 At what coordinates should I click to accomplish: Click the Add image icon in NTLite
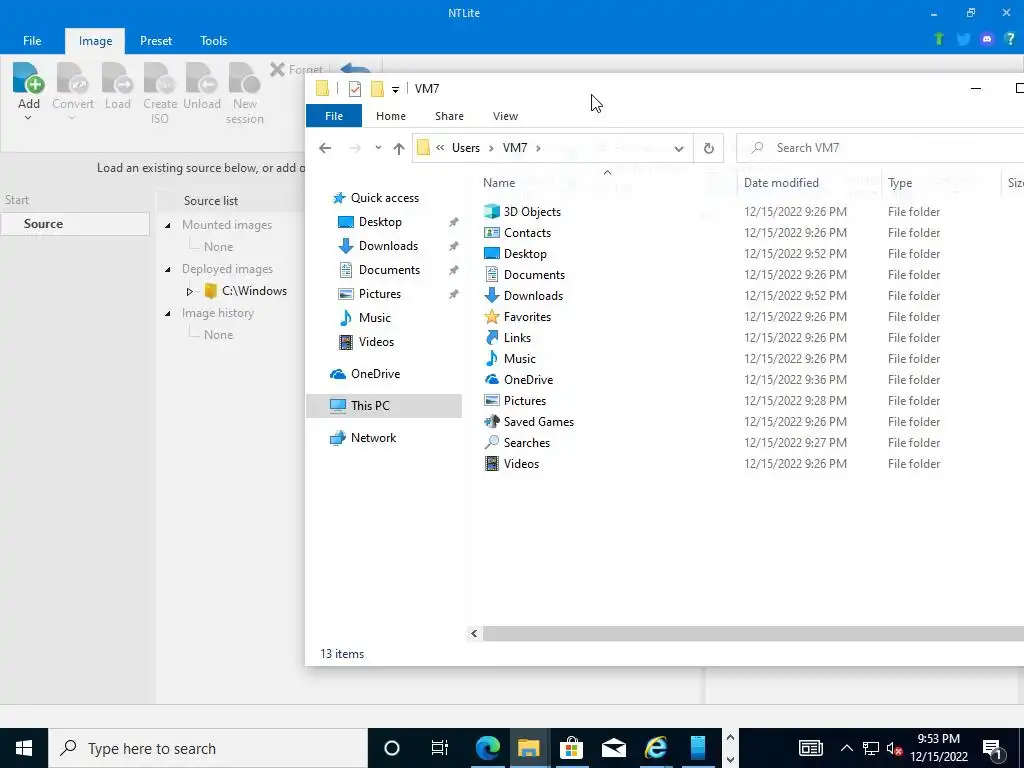[x=28, y=78]
